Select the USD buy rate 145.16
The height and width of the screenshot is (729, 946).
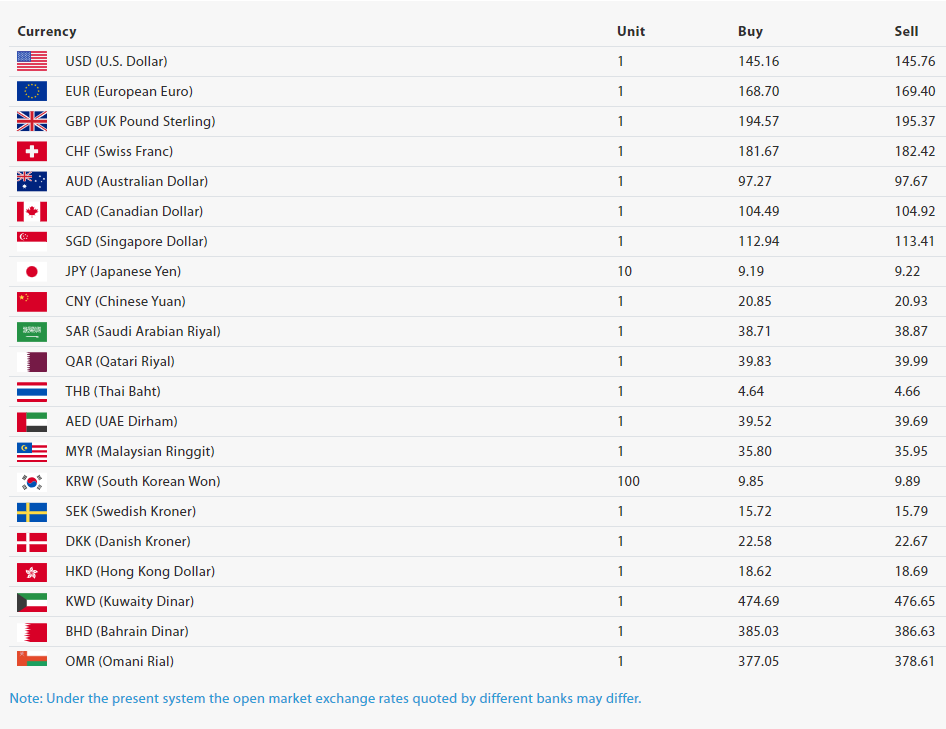(758, 61)
